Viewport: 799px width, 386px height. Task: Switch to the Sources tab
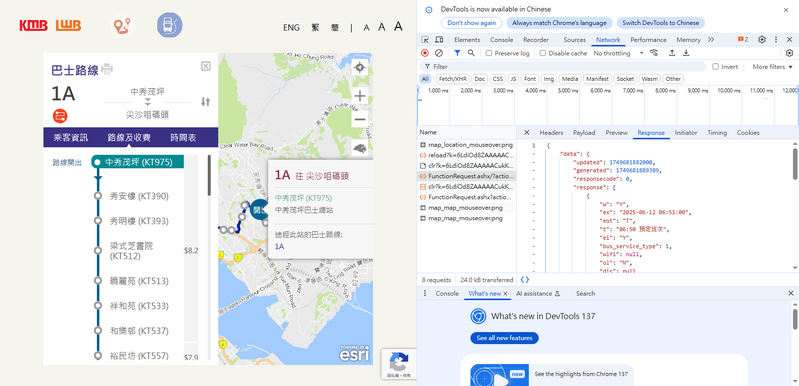(x=574, y=40)
